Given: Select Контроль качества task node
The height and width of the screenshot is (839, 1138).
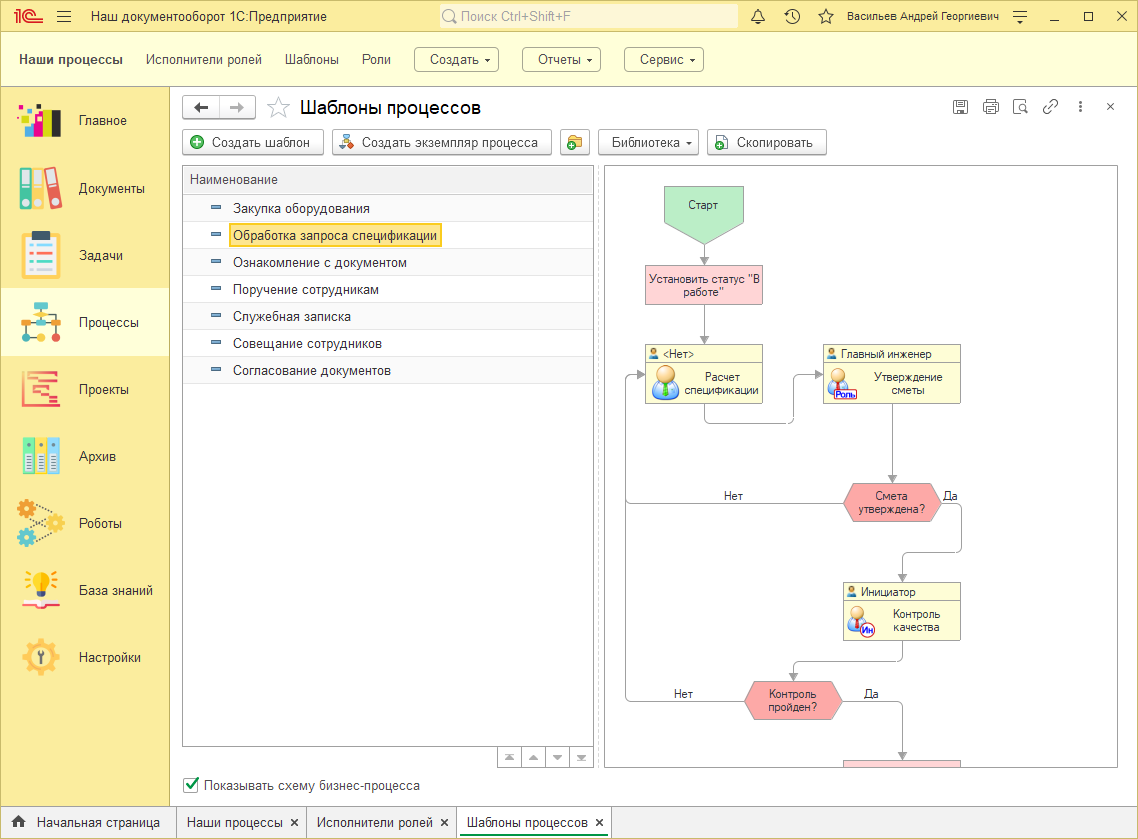Looking at the screenshot, I should pos(901,611).
